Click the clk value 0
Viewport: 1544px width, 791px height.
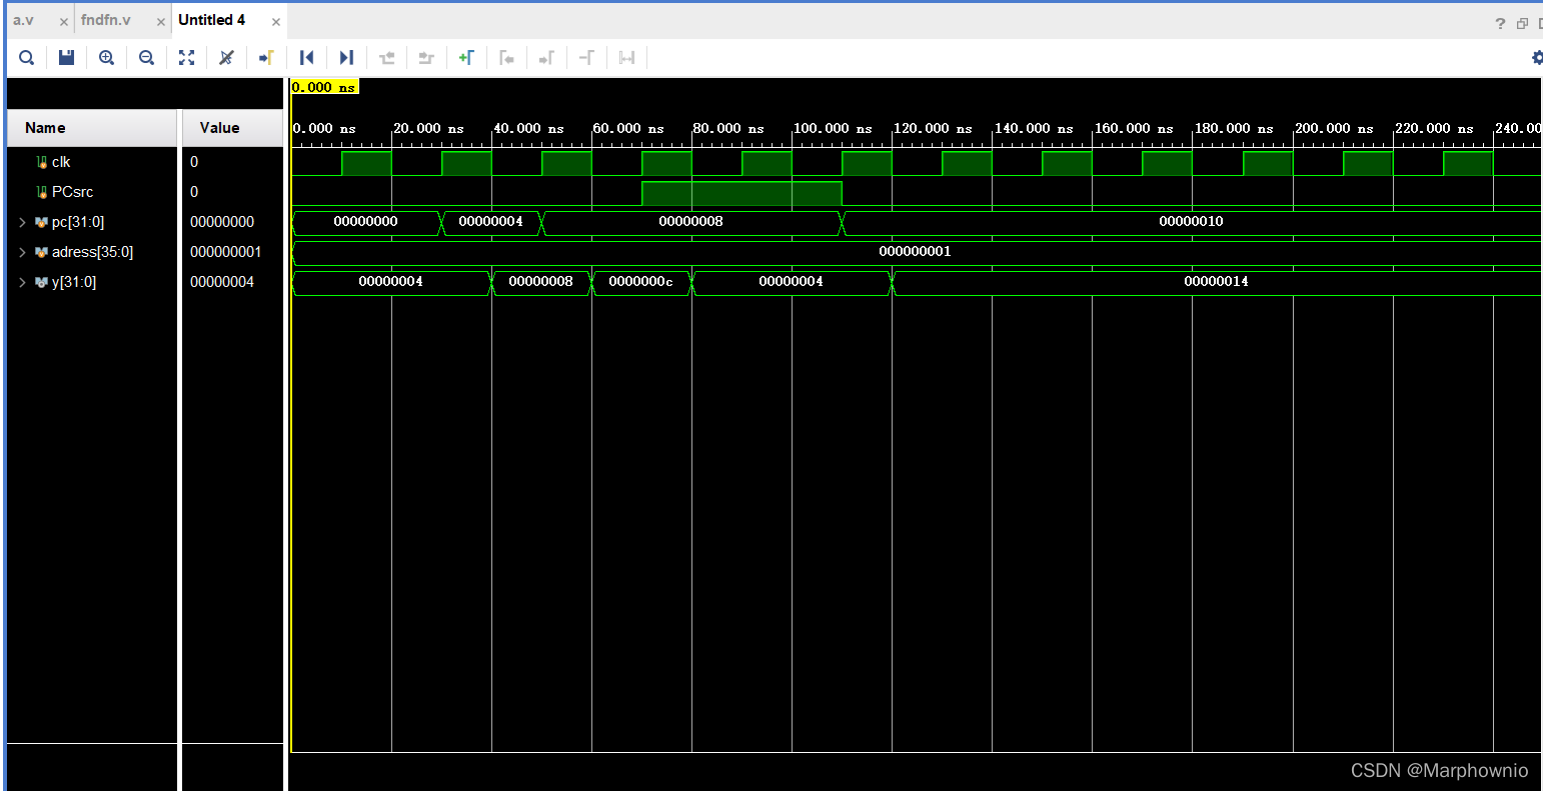click(194, 162)
